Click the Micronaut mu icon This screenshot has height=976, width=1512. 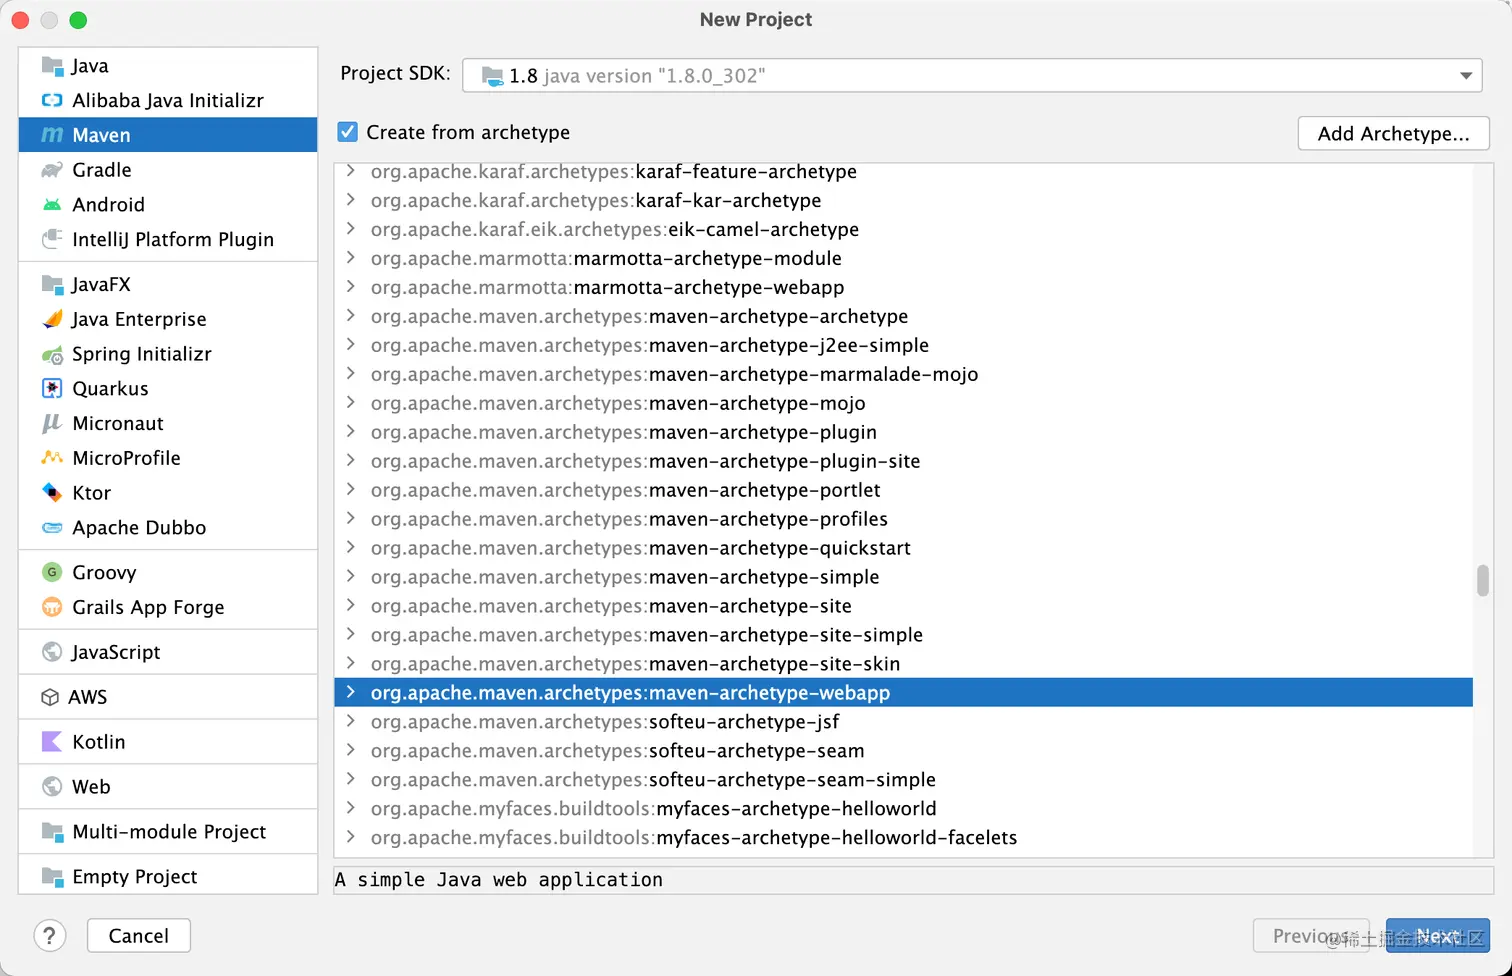coord(52,424)
